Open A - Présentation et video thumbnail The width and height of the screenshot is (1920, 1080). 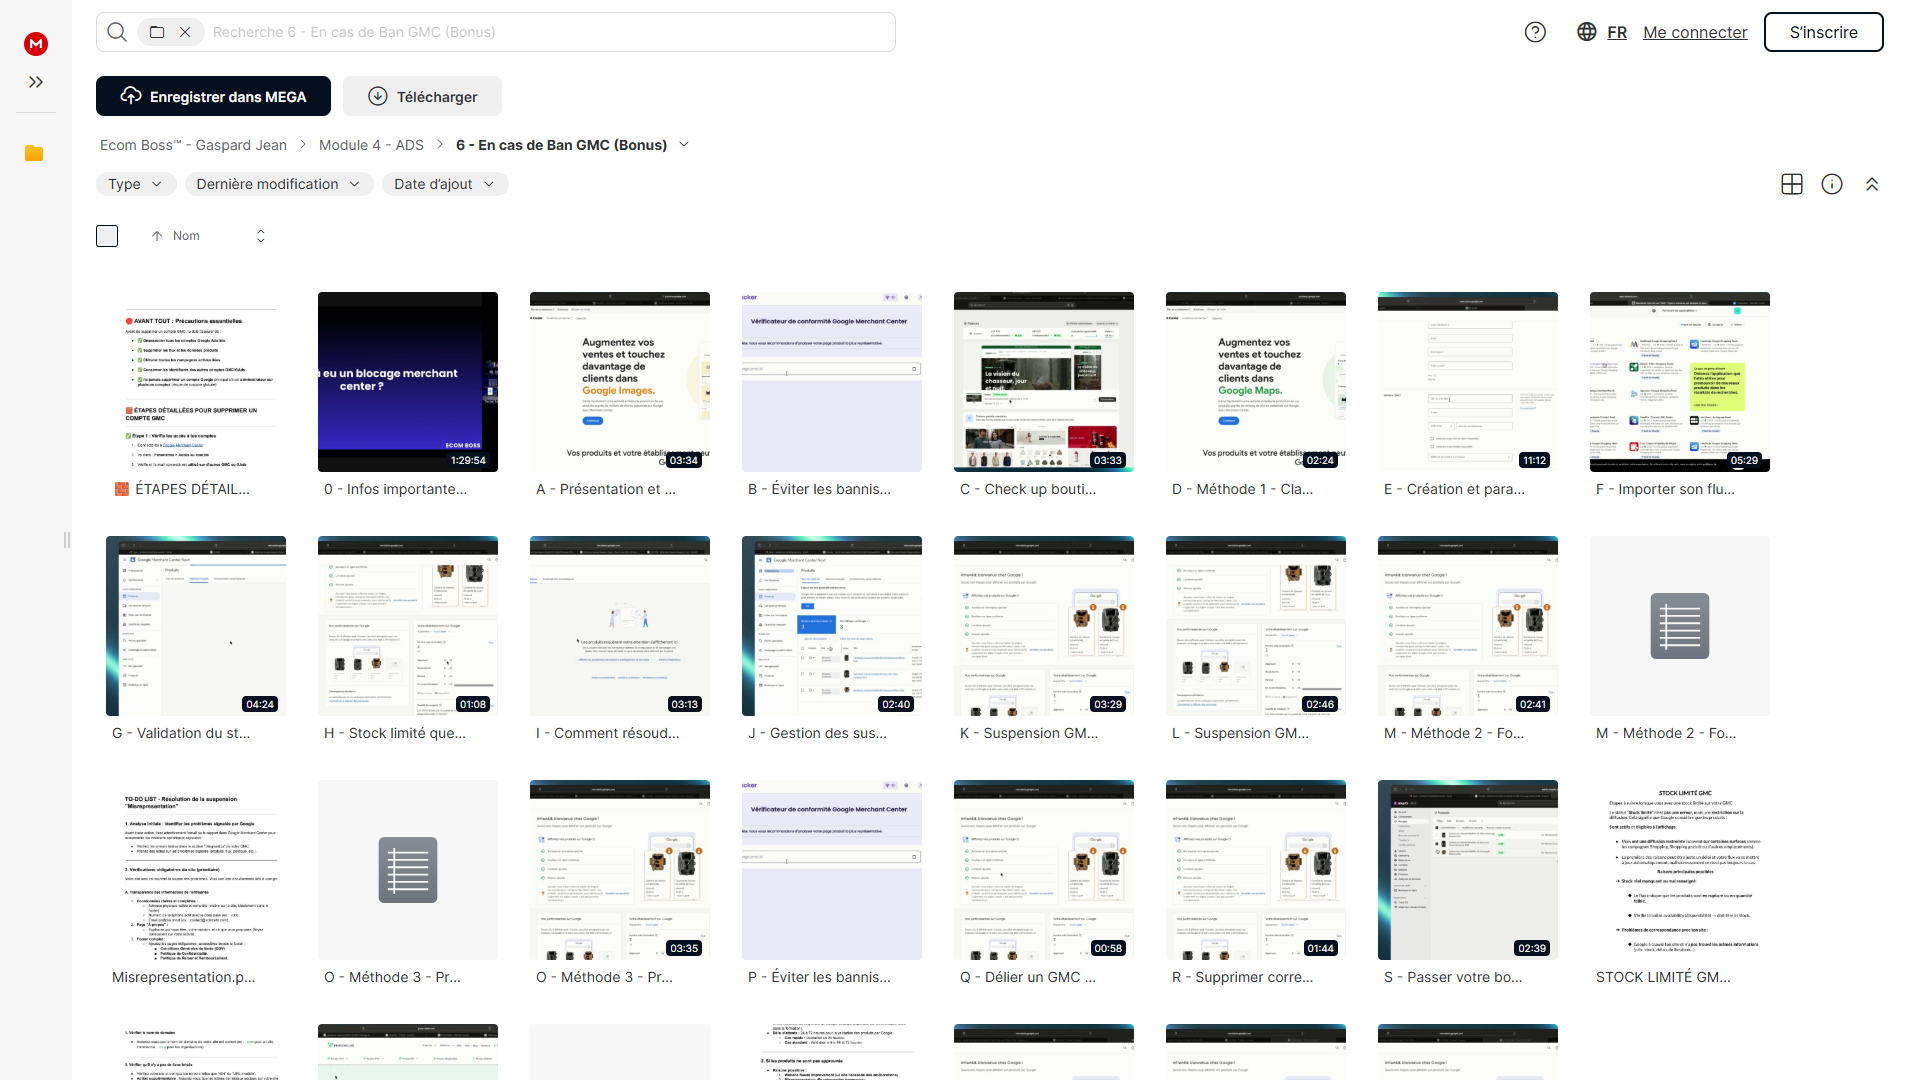[x=620, y=382]
